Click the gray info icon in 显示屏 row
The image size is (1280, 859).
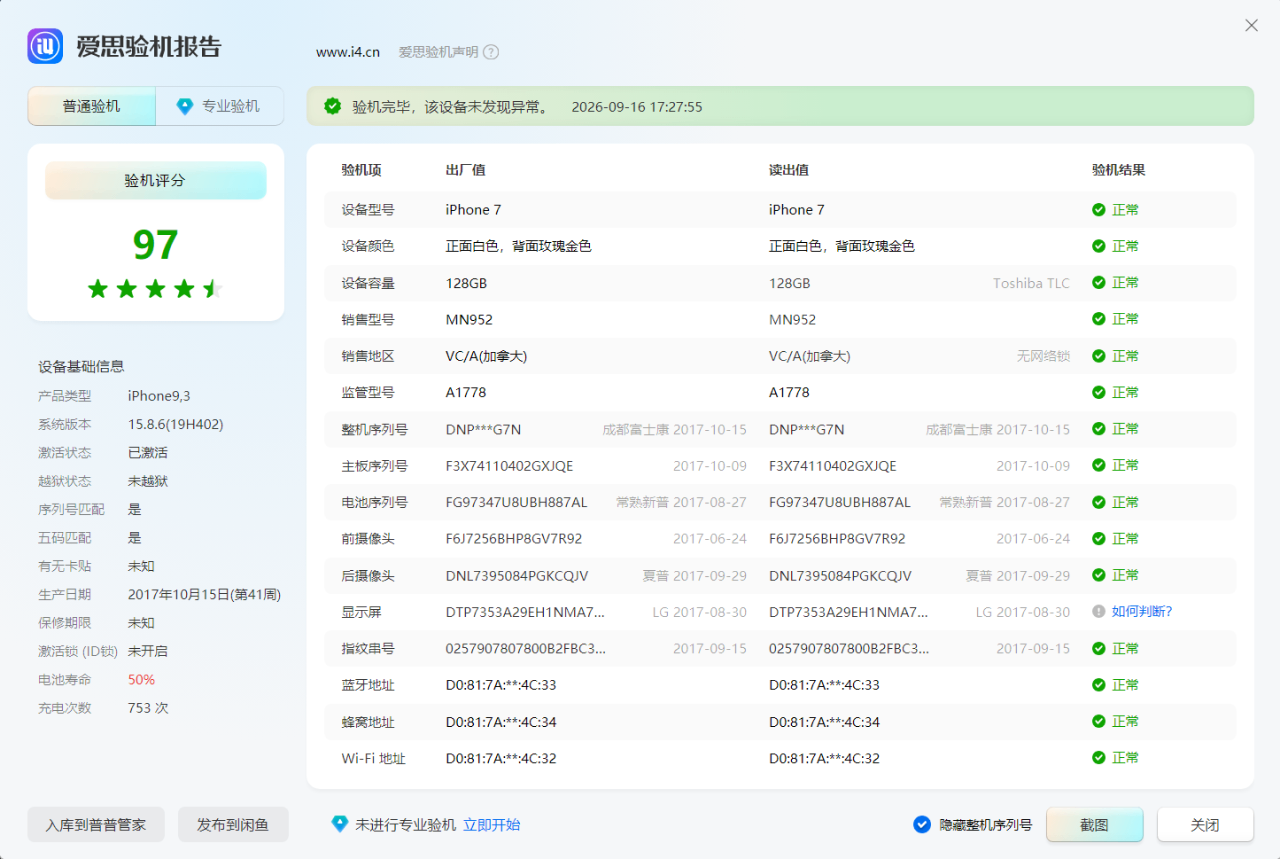pyautogui.click(x=1098, y=611)
